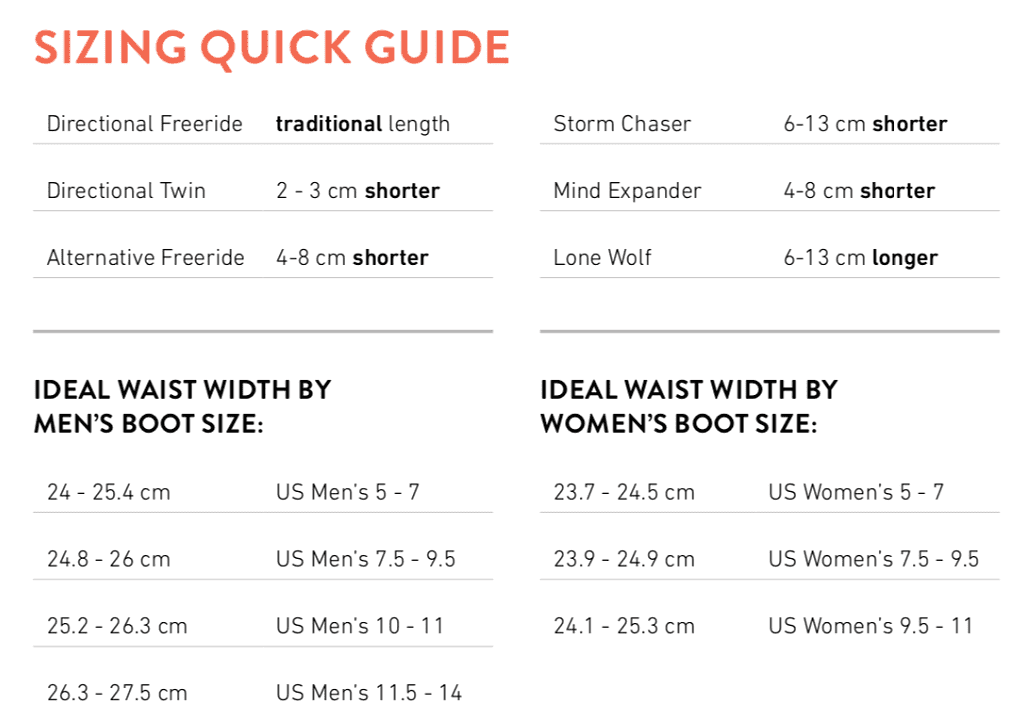1025x717 pixels.
Task: Select the Directional Freeride row label
Action: point(144,124)
